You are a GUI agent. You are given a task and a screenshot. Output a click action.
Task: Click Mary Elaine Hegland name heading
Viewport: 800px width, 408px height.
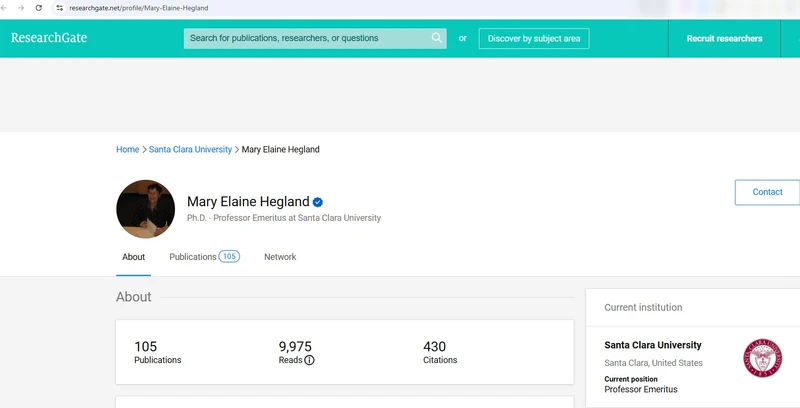tap(248, 201)
